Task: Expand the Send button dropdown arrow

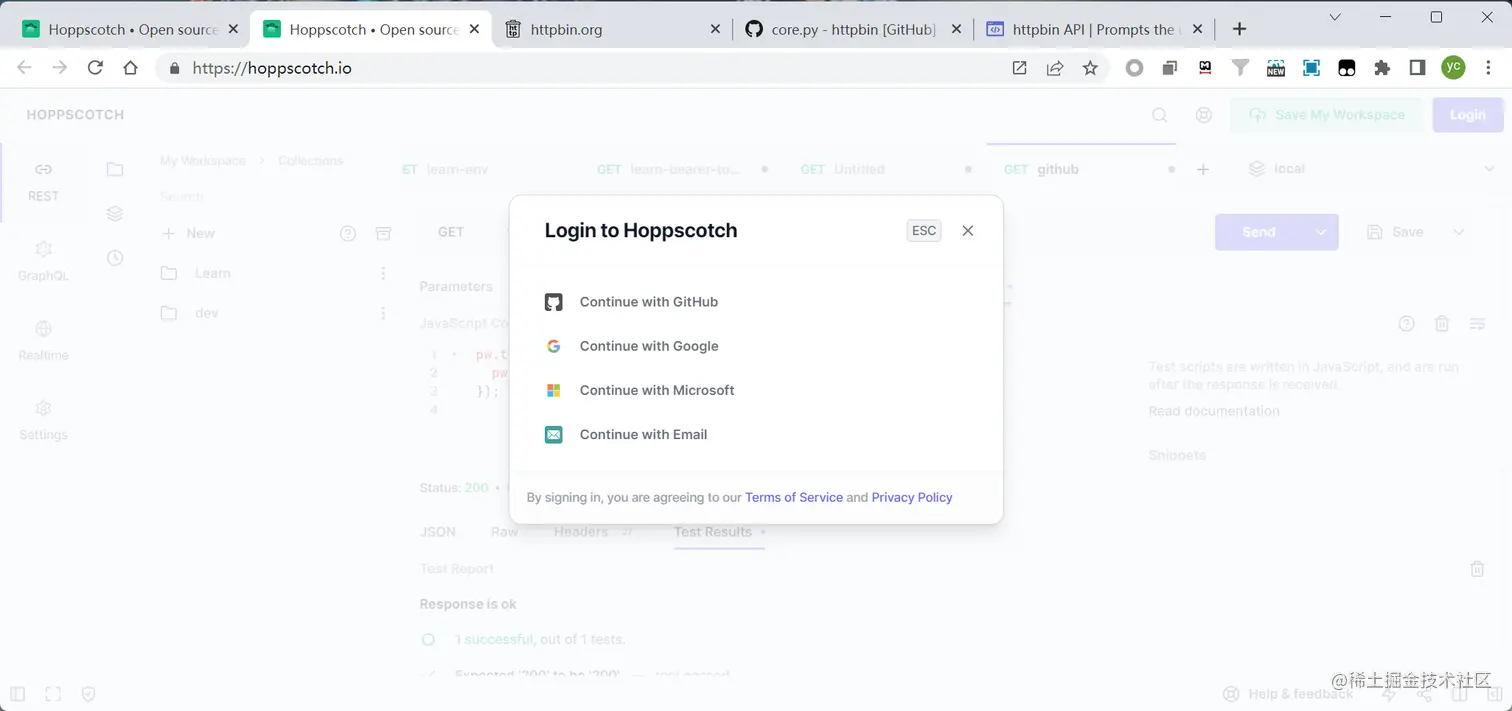Action: point(1321,232)
